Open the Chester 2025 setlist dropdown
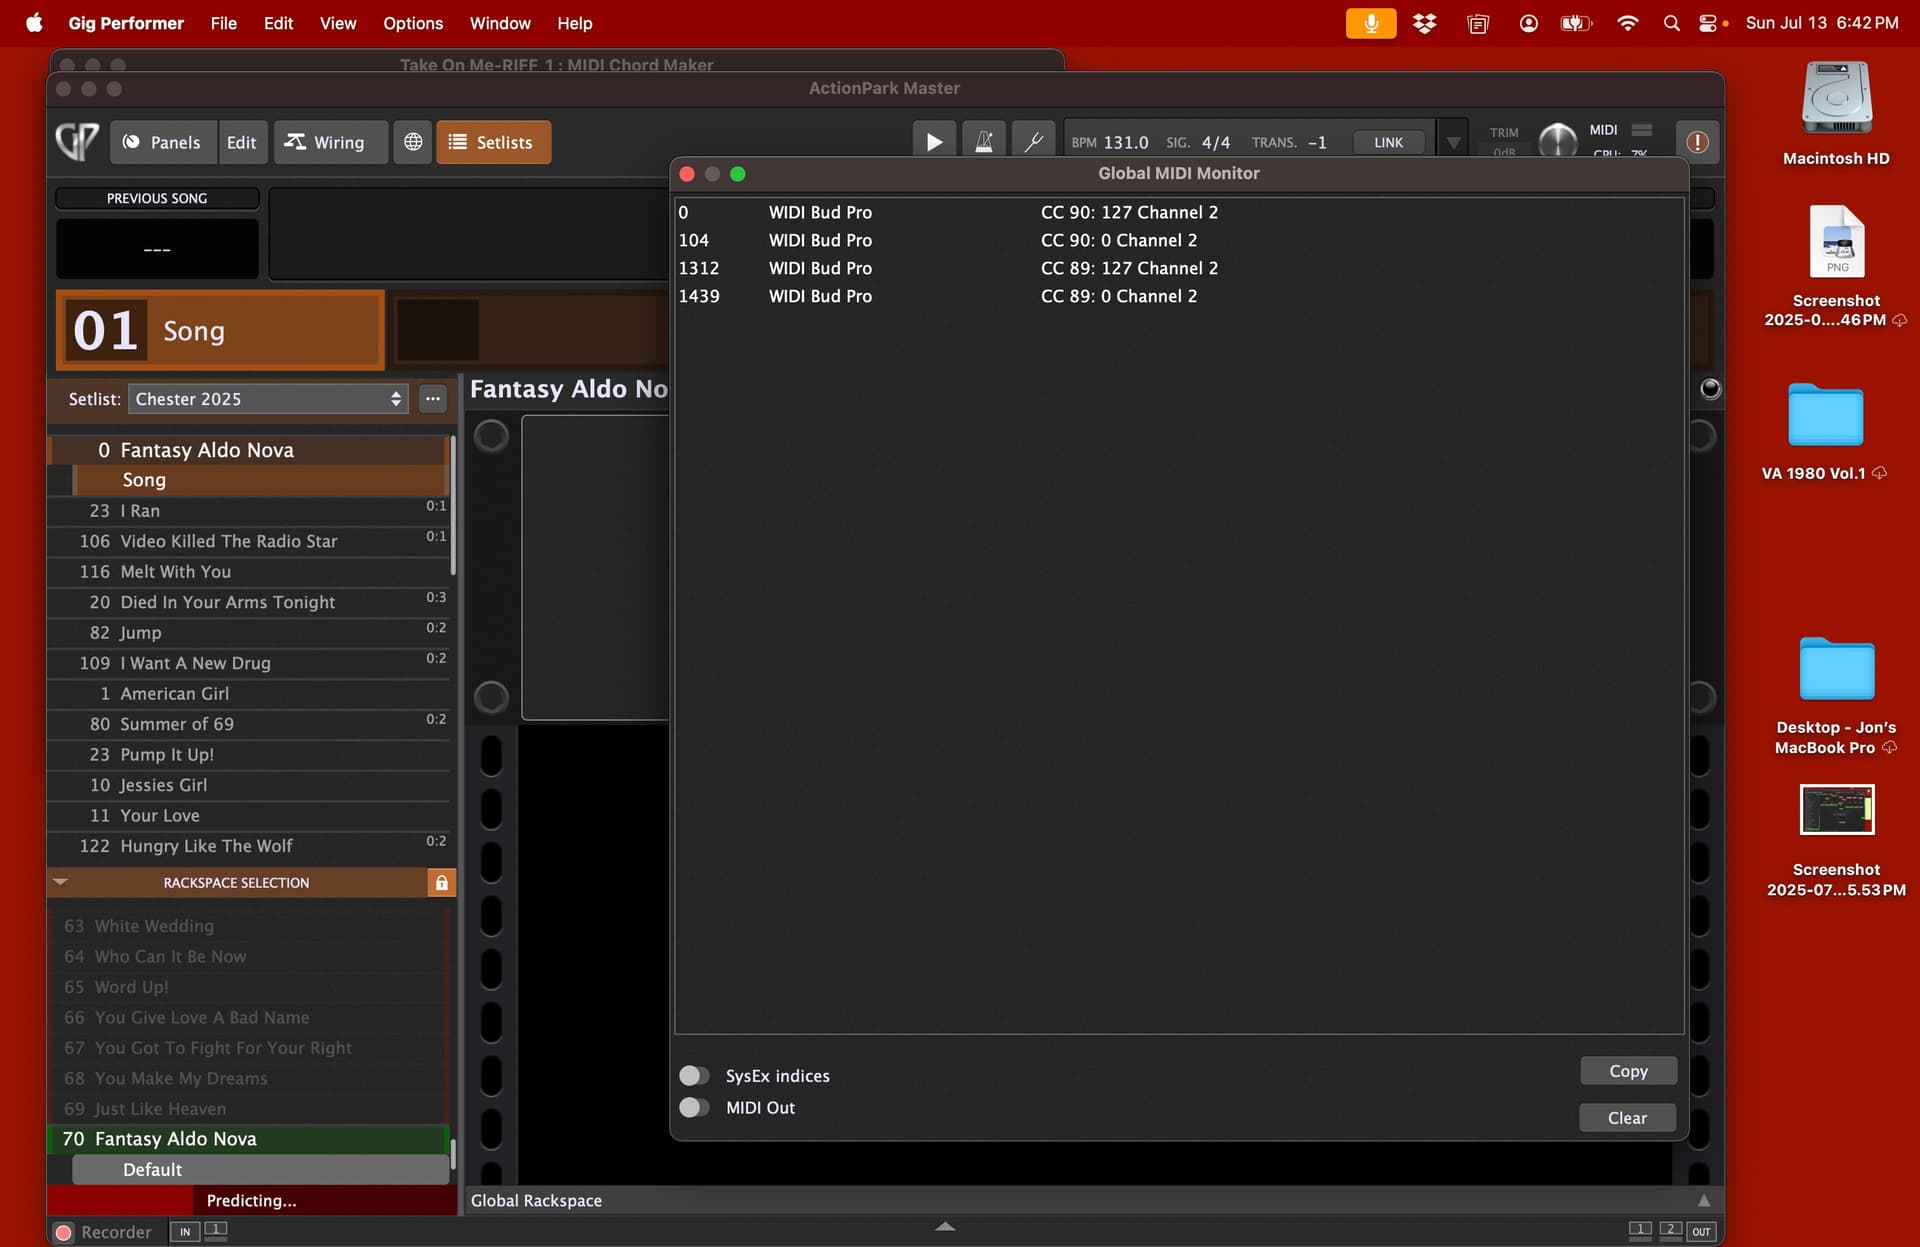 (268, 399)
